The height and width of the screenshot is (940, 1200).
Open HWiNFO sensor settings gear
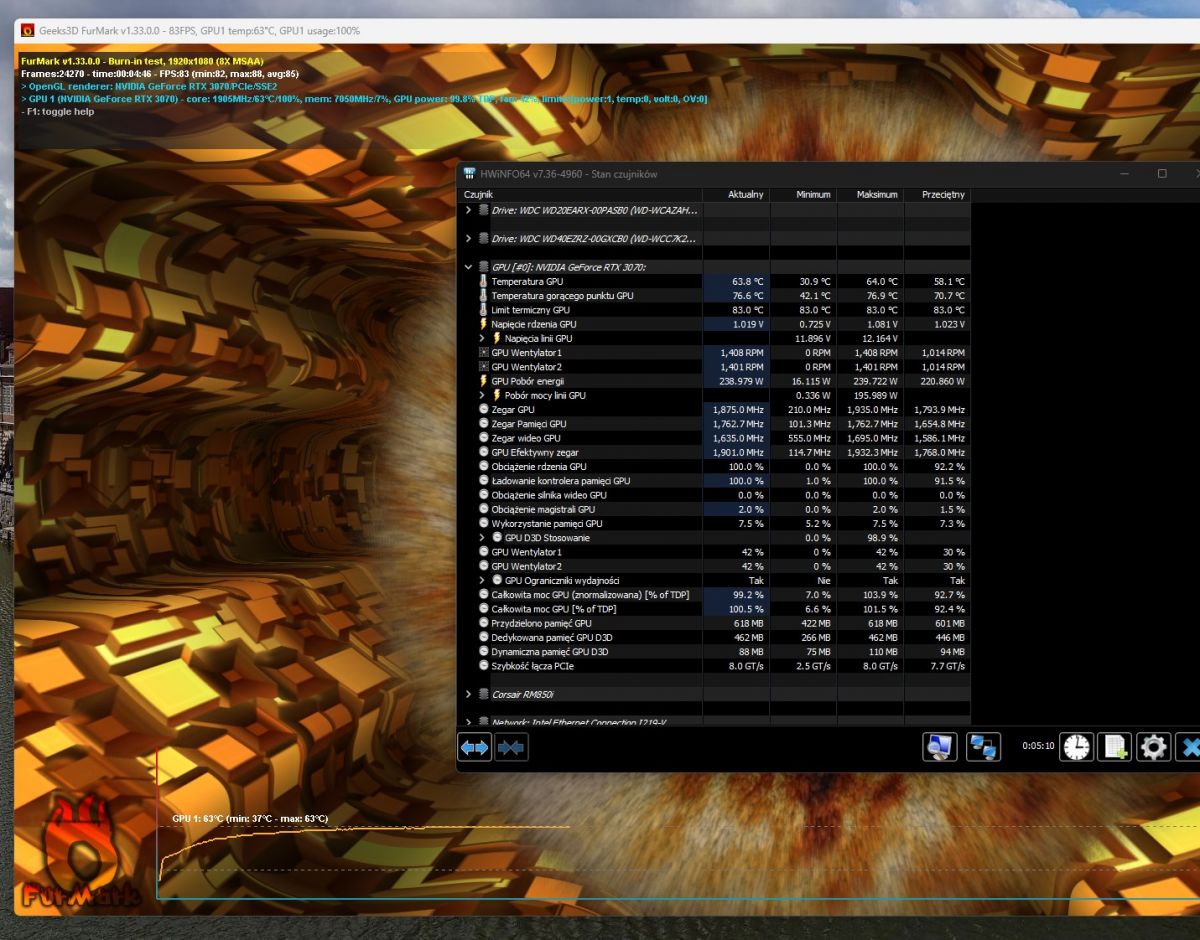pyautogui.click(x=1153, y=746)
